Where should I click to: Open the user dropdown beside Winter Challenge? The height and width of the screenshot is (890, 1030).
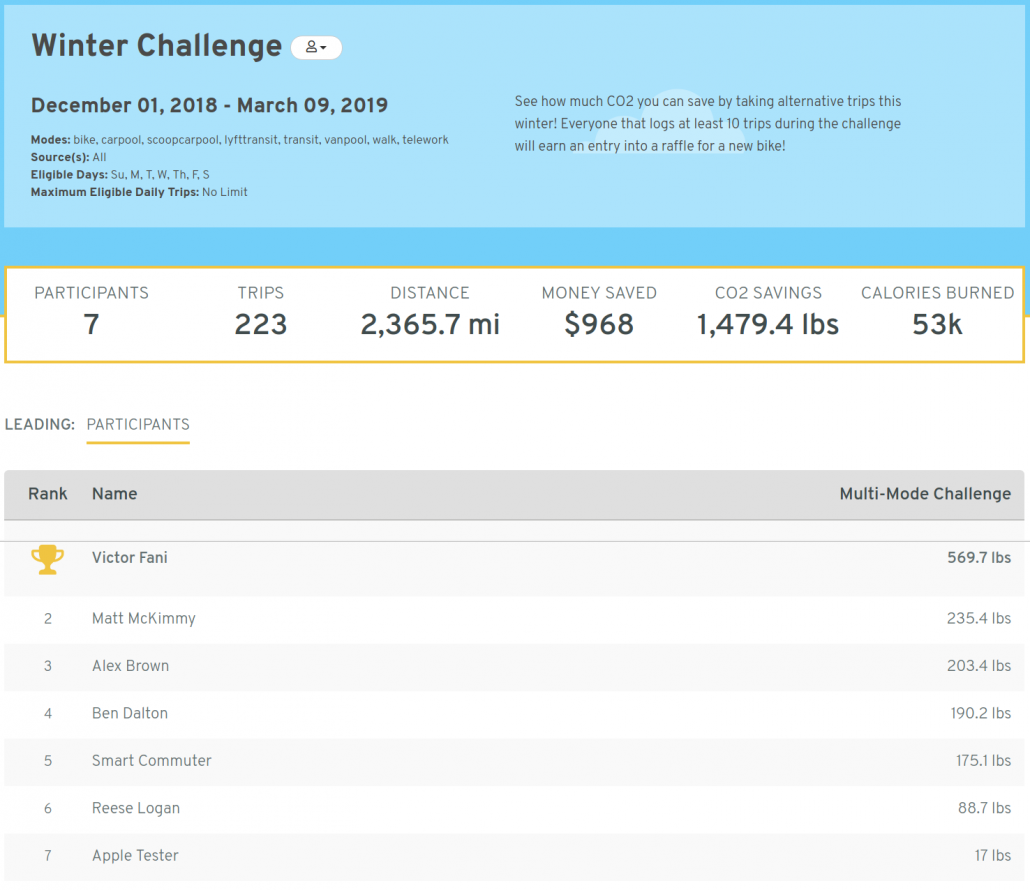pyautogui.click(x=316, y=47)
